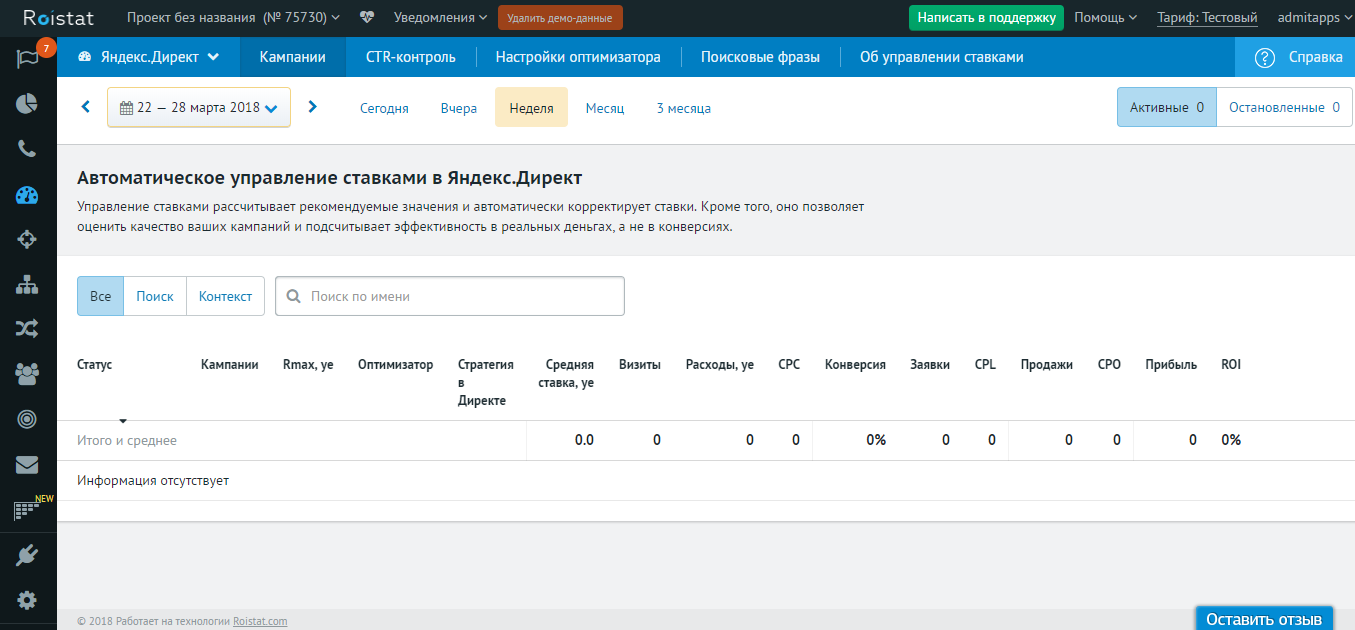Screen dimensions: 1355x630
Task: Open Настройки оптимизатора tab
Action: click(x=578, y=57)
